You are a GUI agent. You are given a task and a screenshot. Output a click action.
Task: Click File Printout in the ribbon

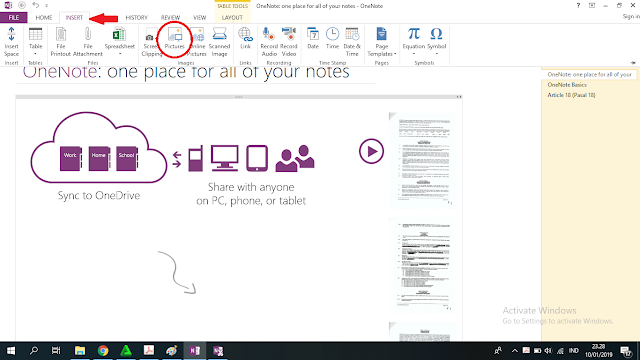pos(60,42)
